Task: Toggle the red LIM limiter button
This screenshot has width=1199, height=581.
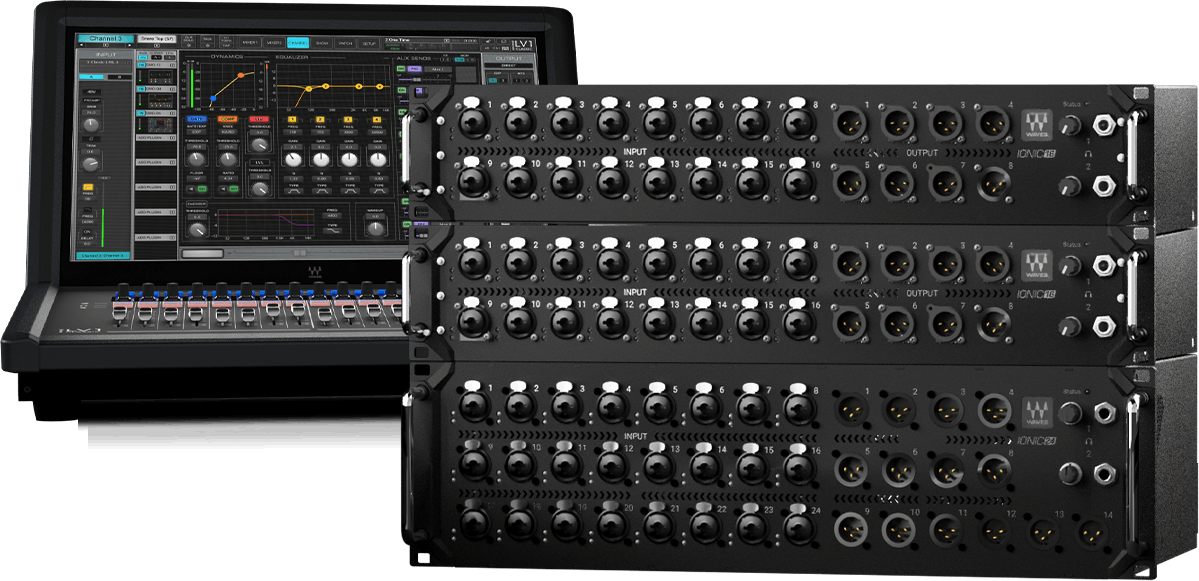Action: 259,118
